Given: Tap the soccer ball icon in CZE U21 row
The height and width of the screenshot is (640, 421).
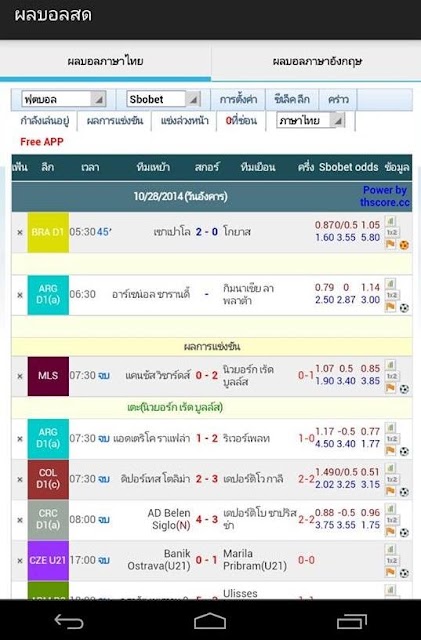Looking at the screenshot, I should pyautogui.click(x=404, y=573).
